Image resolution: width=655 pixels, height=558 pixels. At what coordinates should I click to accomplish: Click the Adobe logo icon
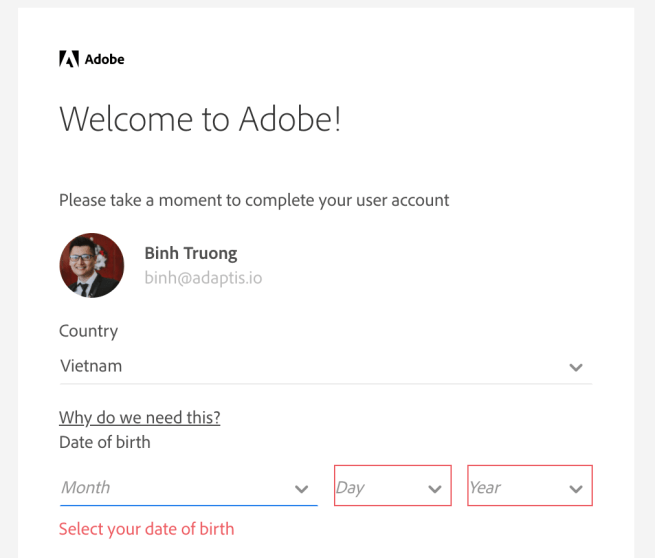[x=69, y=59]
